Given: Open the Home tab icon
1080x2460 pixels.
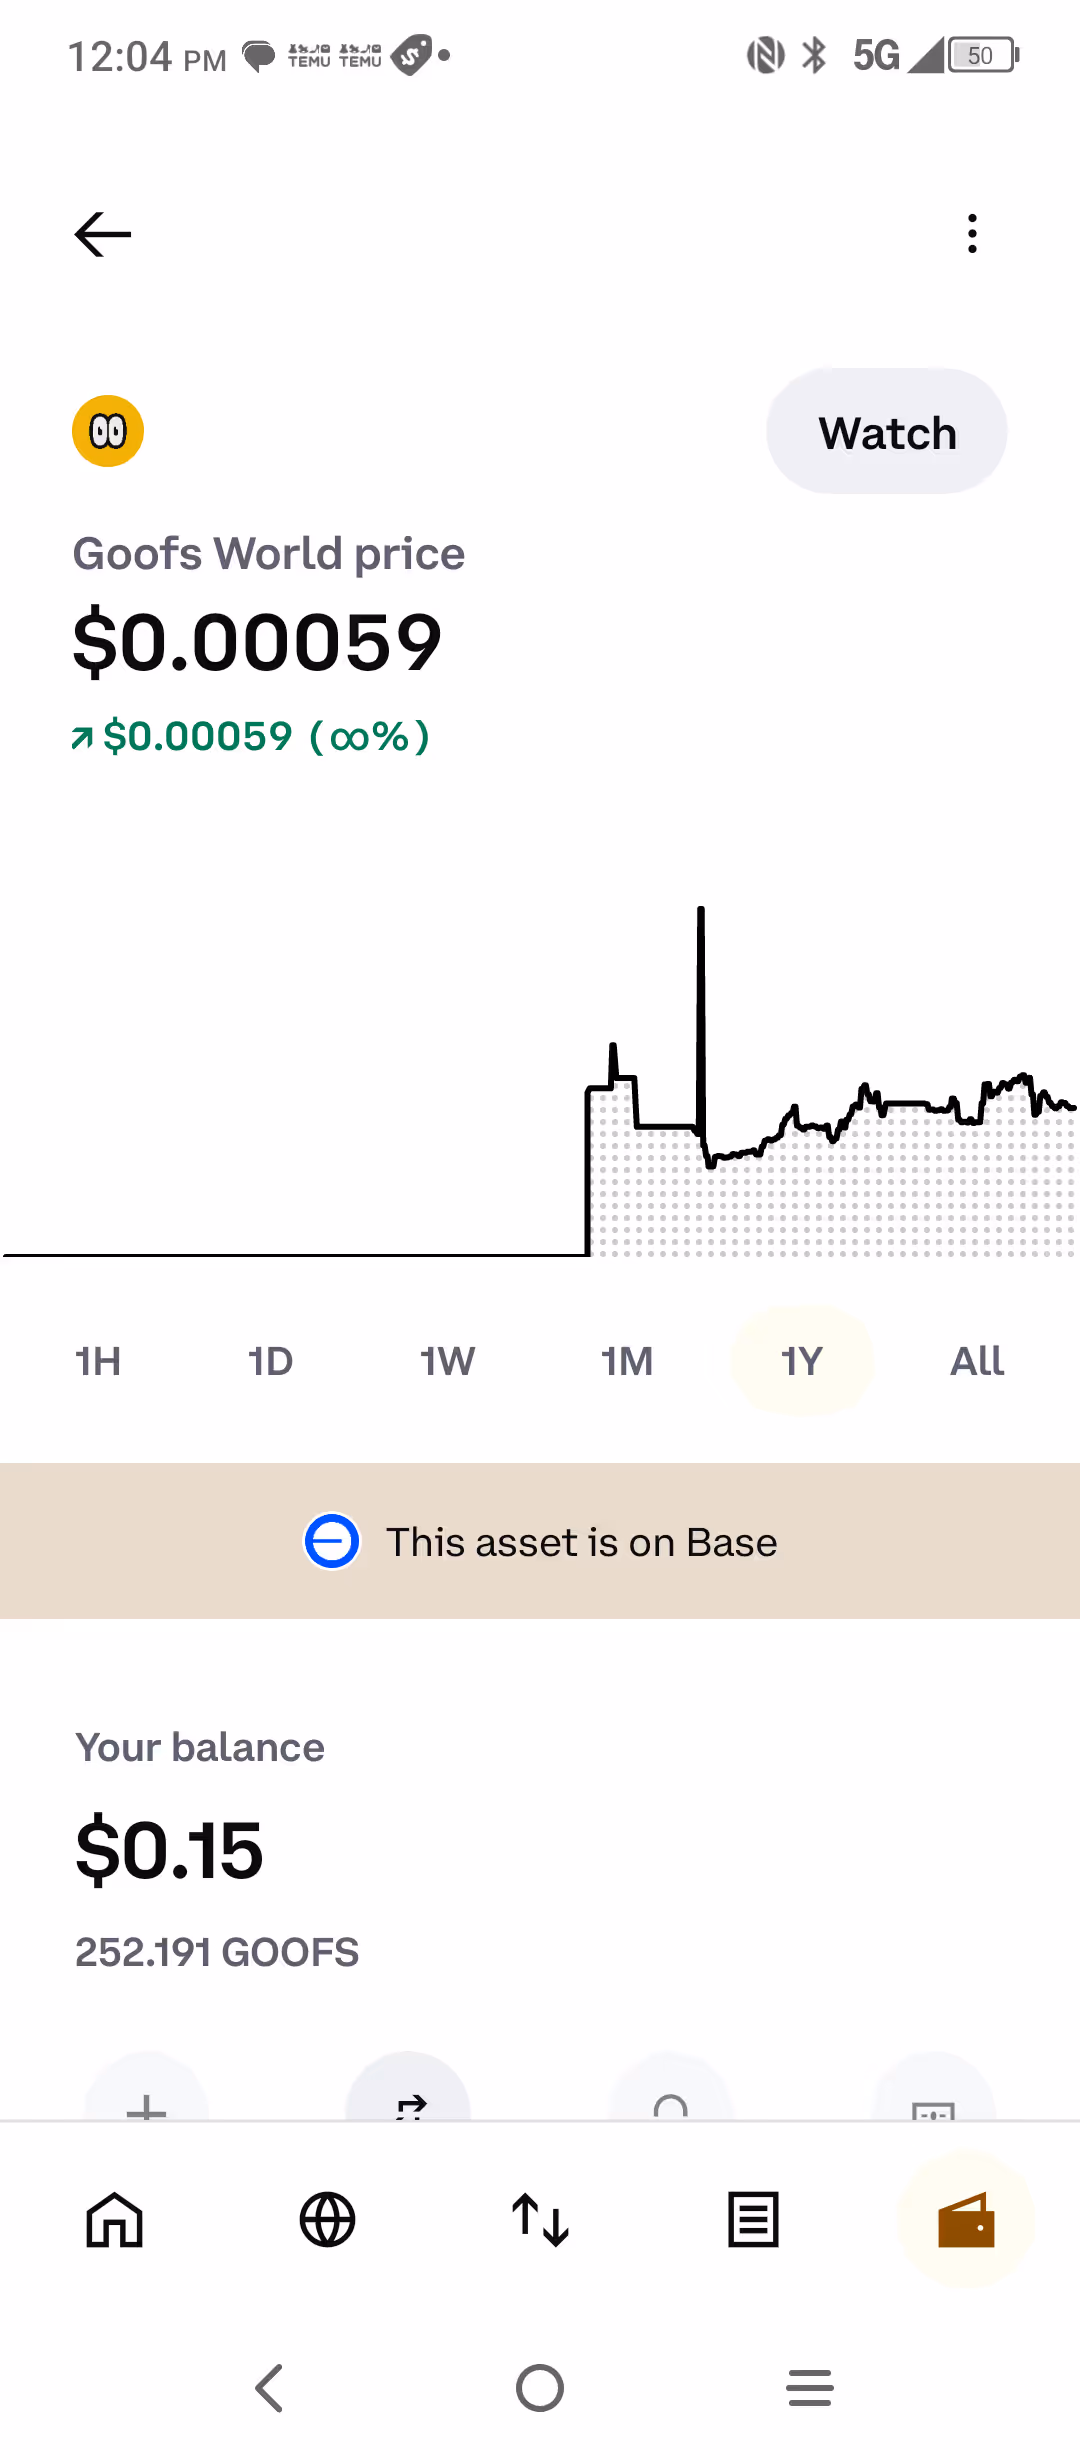Looking at the screenshot, I should click(x=115, y=2220).
